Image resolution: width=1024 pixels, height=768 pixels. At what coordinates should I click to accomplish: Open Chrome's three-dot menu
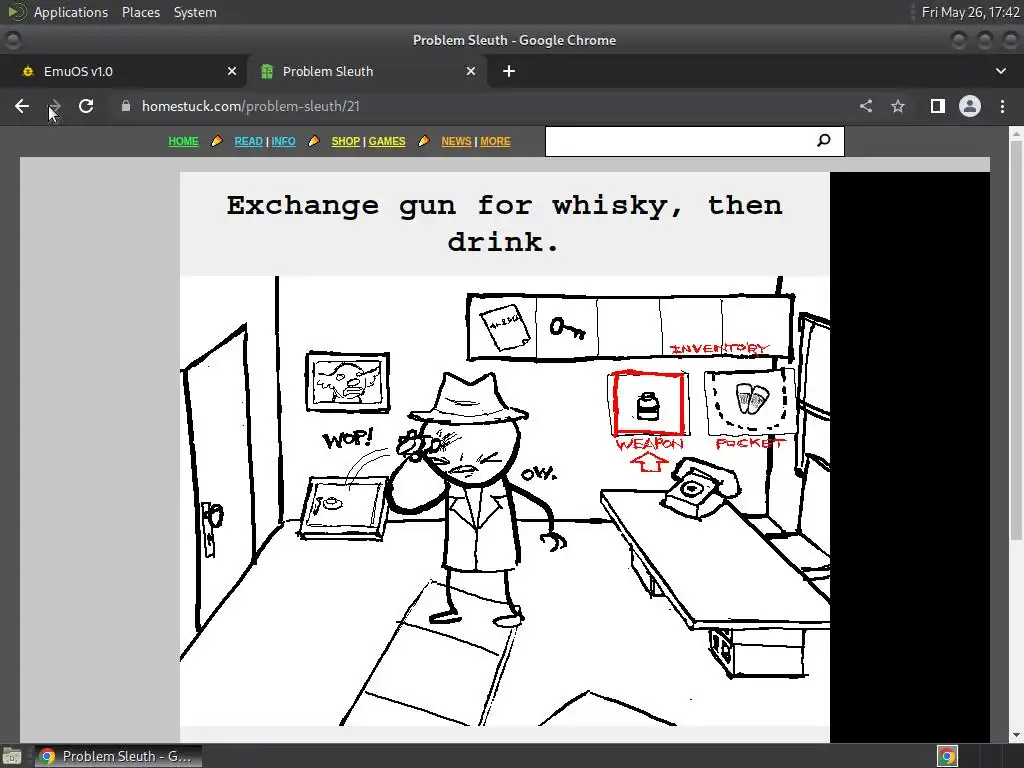(x=1002, y=106)
